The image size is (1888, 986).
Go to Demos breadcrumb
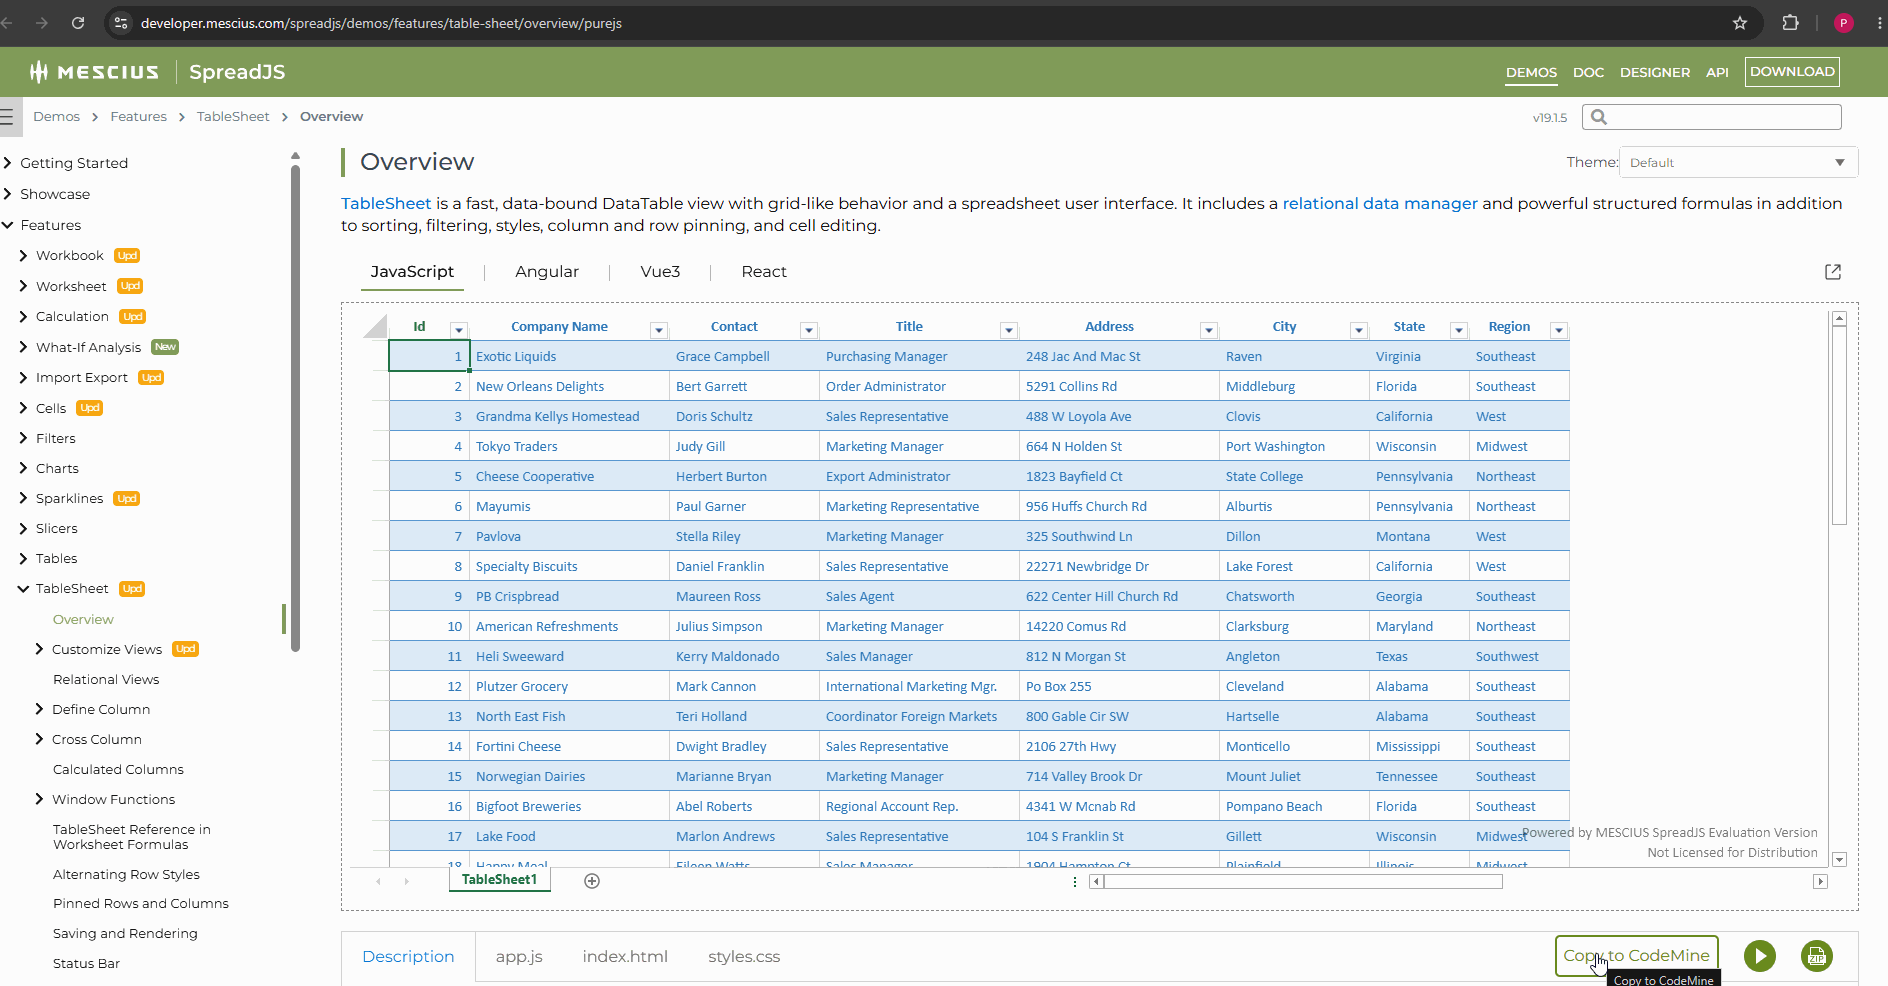click(x=56, y=117)
